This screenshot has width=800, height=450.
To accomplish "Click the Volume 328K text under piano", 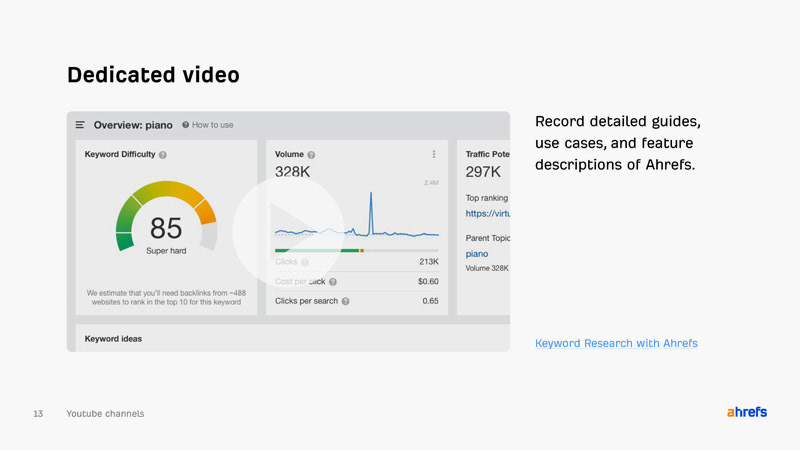I will 487,268.
